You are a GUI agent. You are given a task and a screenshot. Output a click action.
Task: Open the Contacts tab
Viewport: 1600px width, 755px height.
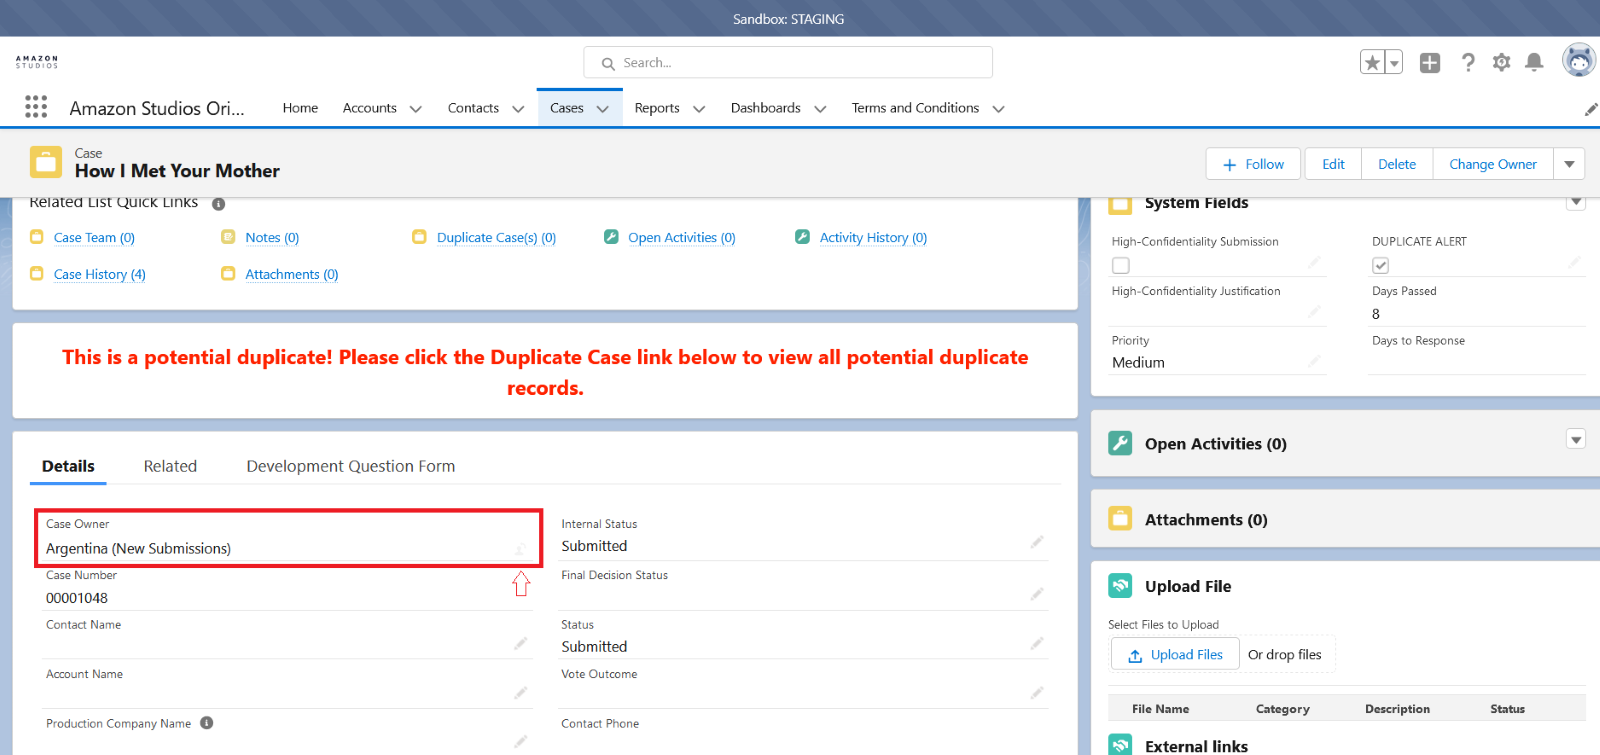click(x=473, y=108)
